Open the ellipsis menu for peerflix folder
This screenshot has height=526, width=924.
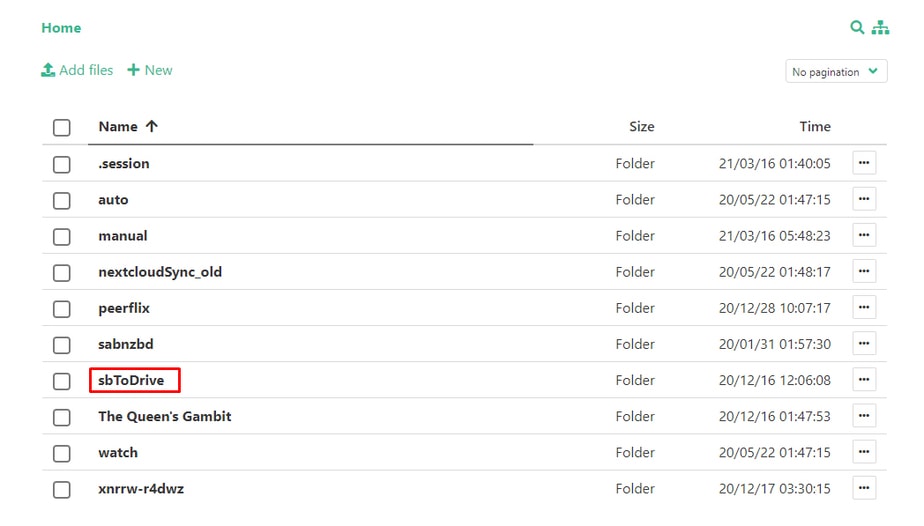(864, 308)
